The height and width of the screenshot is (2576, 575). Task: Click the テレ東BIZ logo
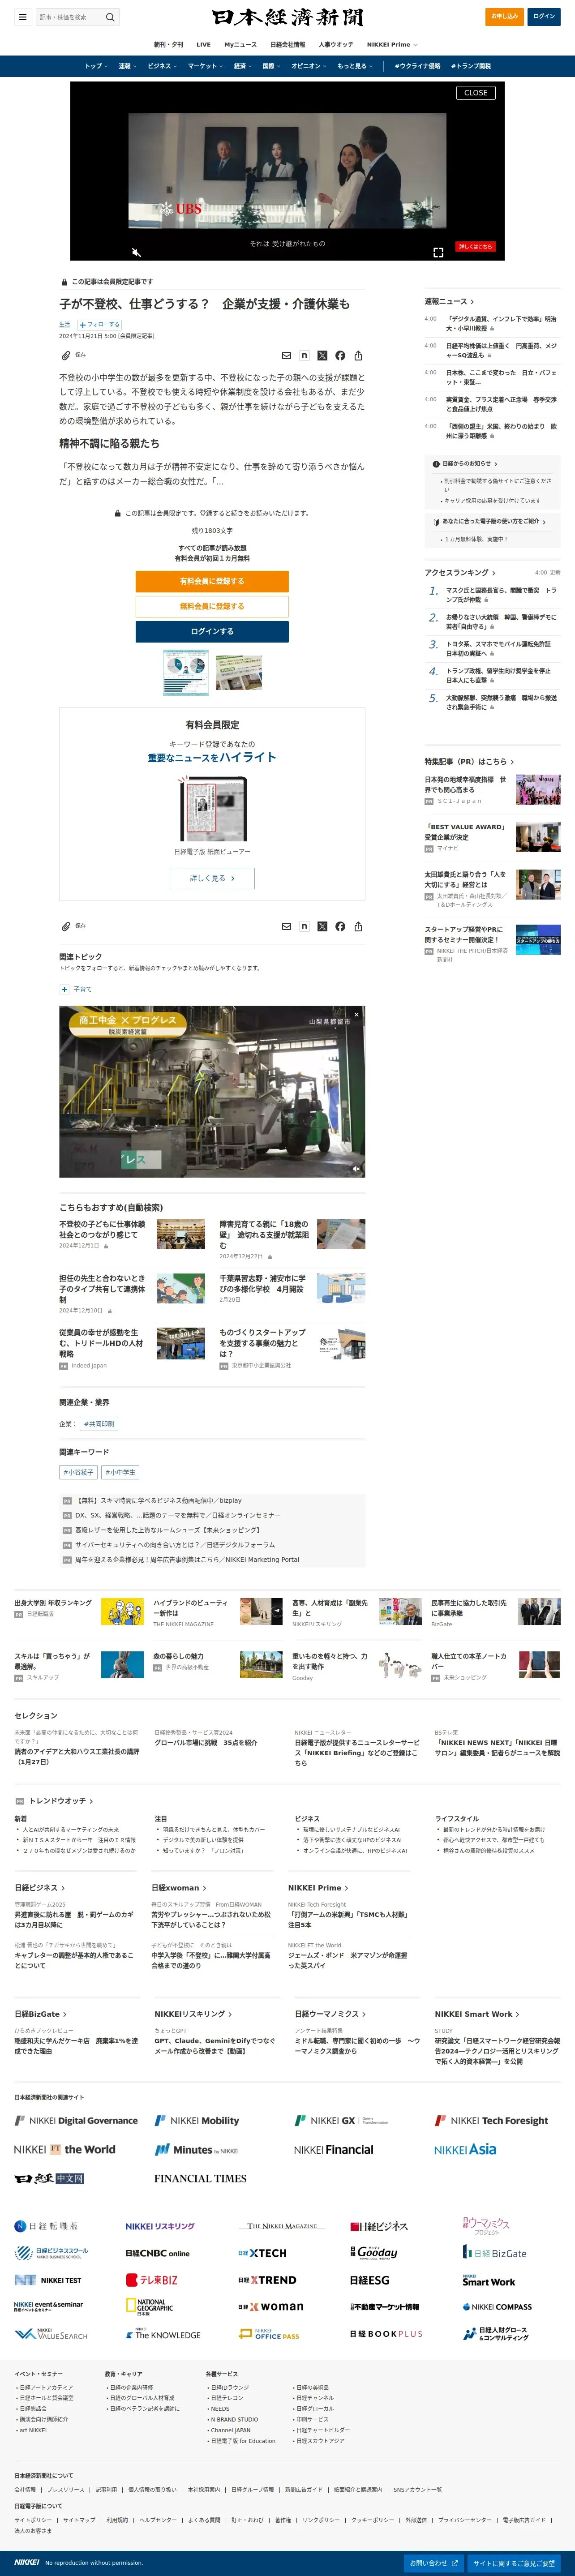pos(151,2279)
